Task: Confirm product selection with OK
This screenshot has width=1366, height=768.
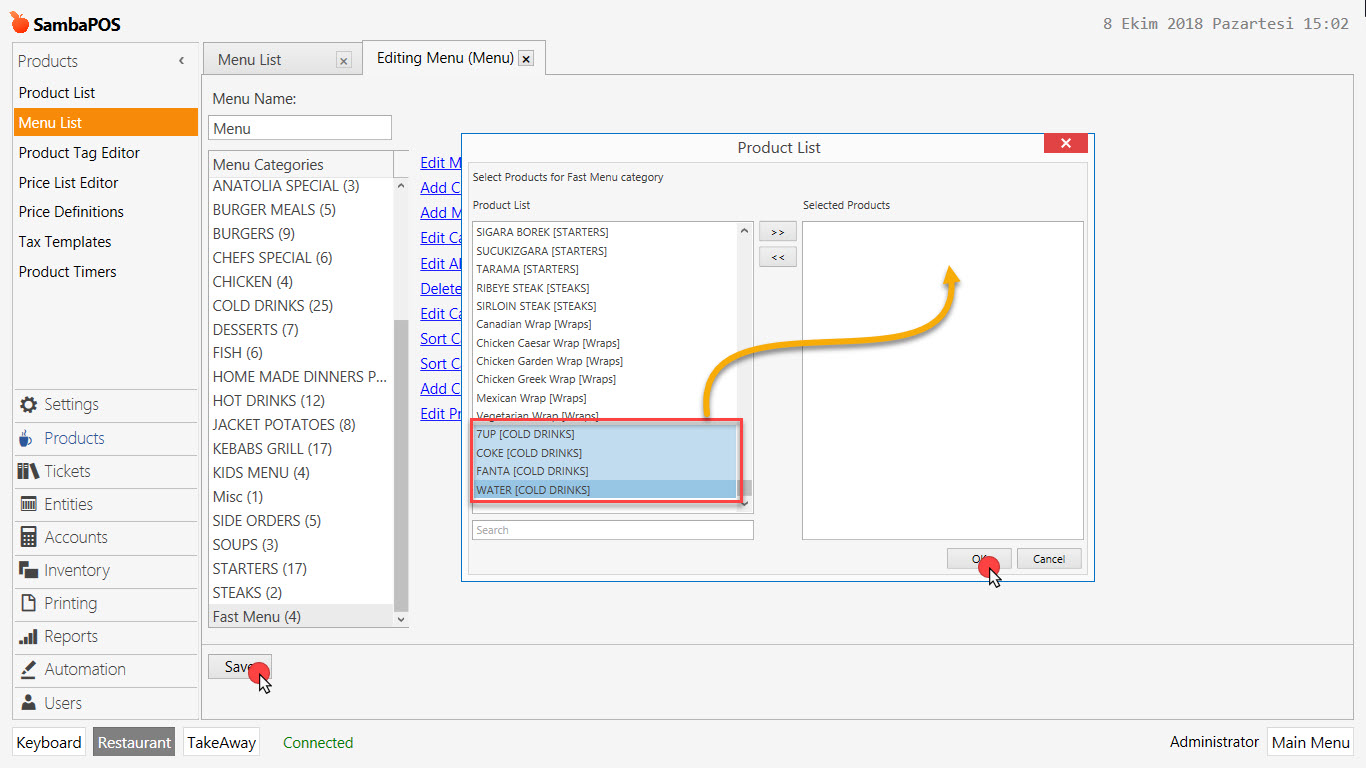Action: (977, 559)
